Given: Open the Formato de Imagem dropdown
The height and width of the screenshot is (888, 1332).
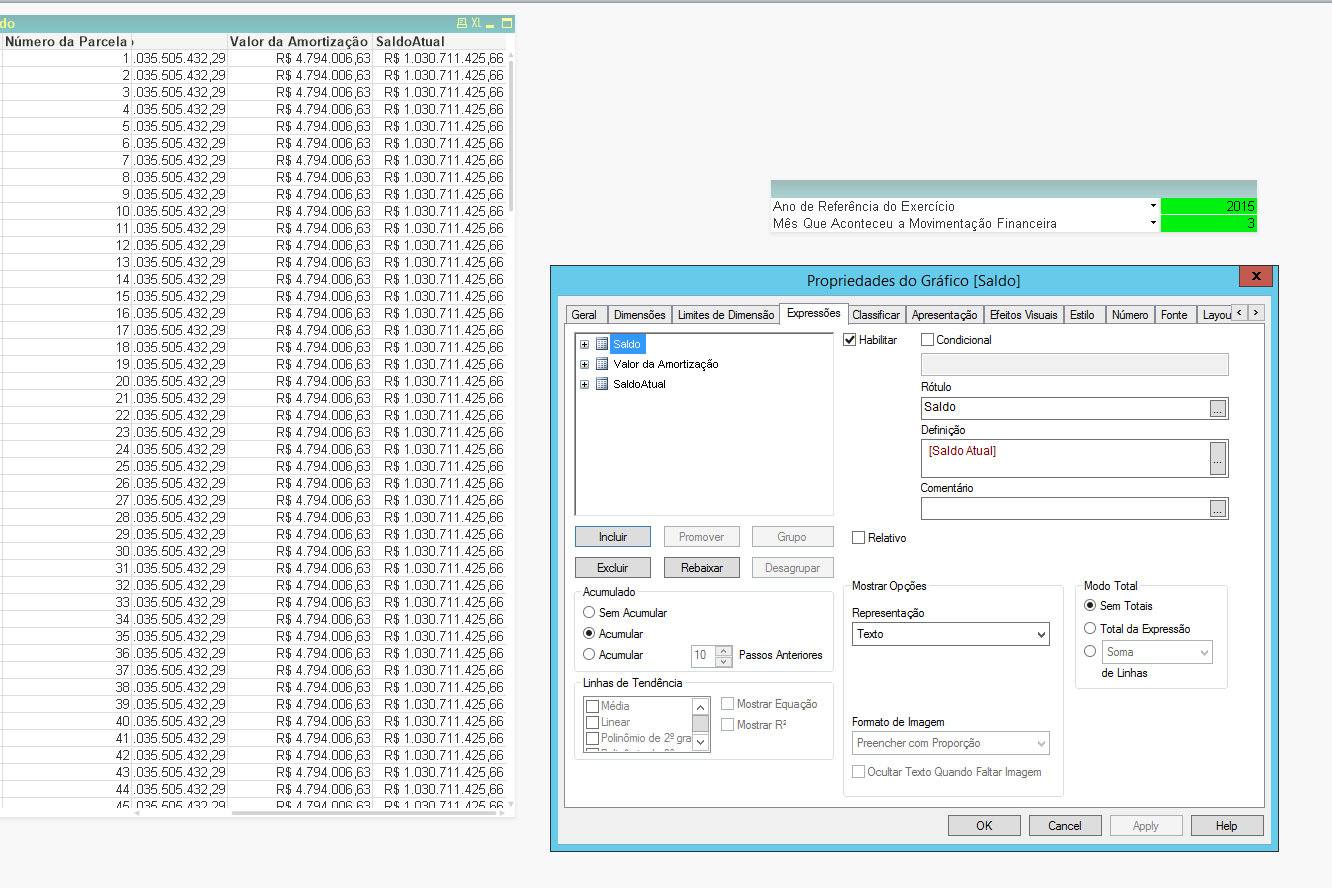Looking at the screenshot, I should (x=951, y=743).
